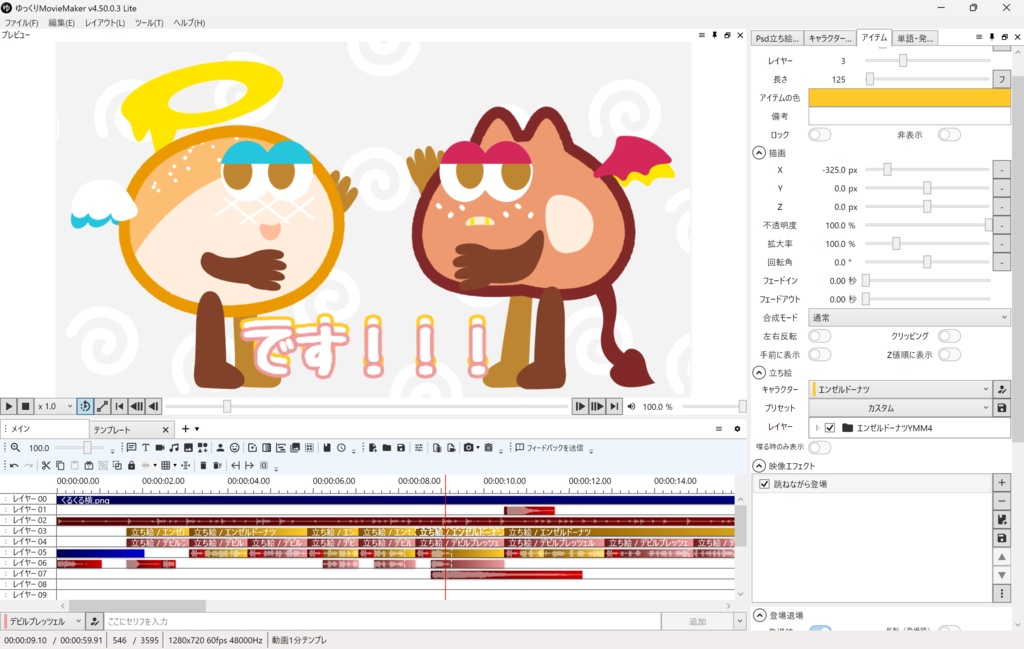Toggle 喋る時のみ表示 switch

820,447
